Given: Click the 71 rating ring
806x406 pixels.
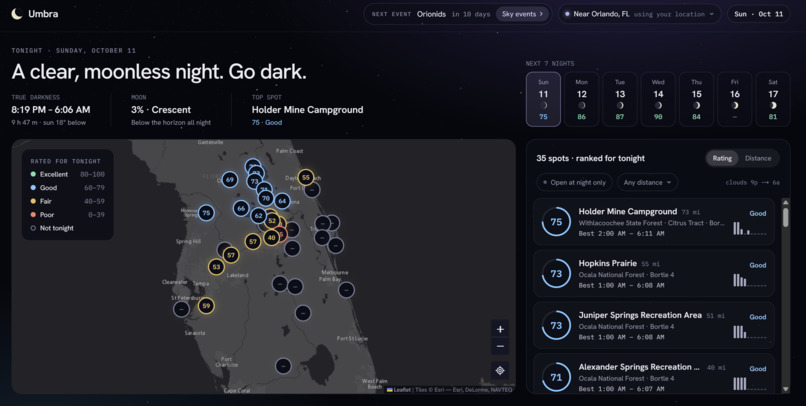Looking at the screenshot, I should 556,377.
